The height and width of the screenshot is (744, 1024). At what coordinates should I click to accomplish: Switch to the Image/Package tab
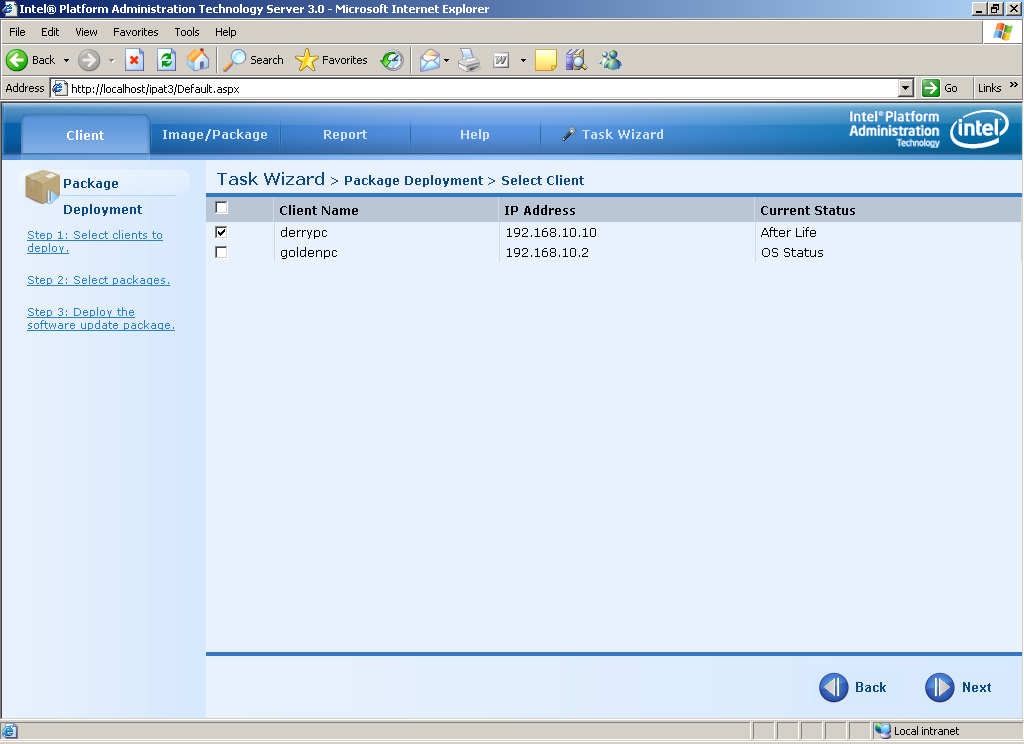[215, 135]
